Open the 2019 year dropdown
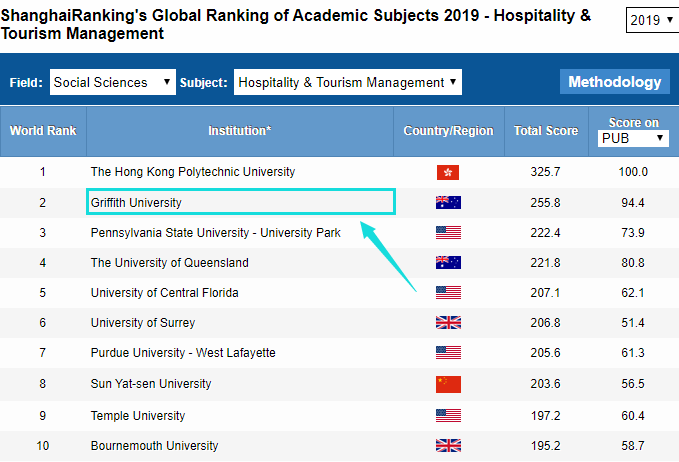 point(650,20)
